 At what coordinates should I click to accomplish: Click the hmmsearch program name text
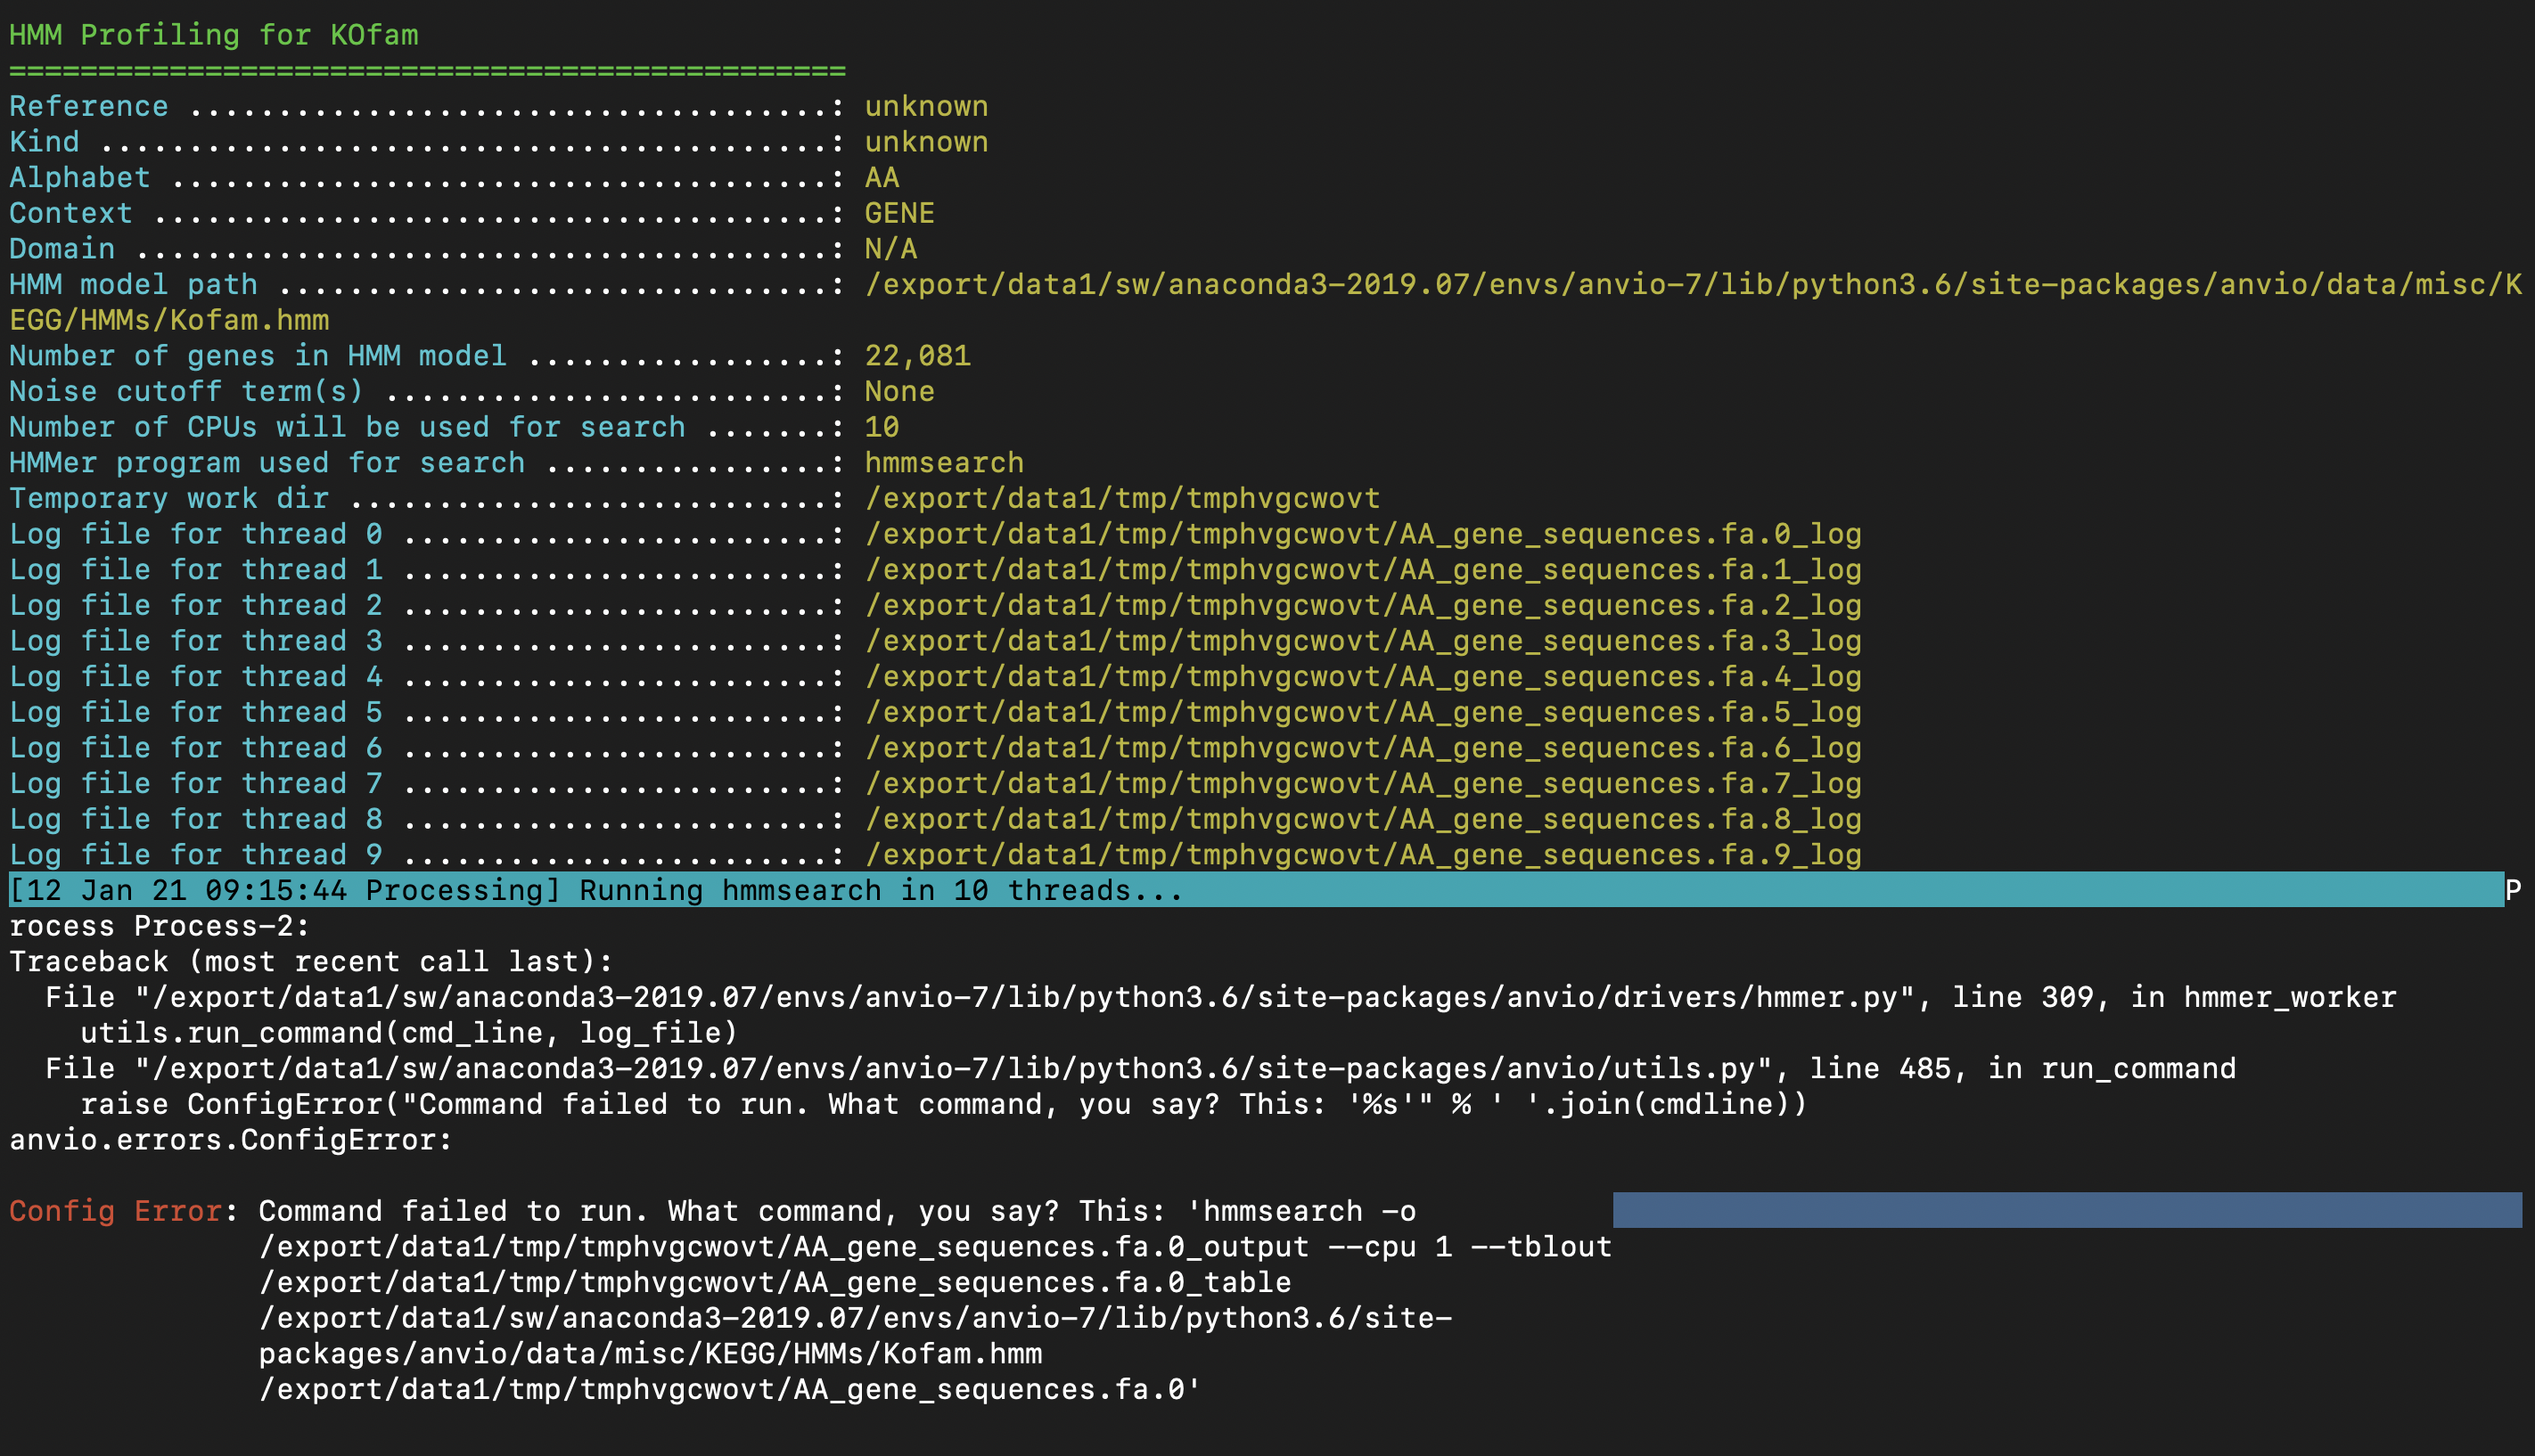[x=944, y=462]
